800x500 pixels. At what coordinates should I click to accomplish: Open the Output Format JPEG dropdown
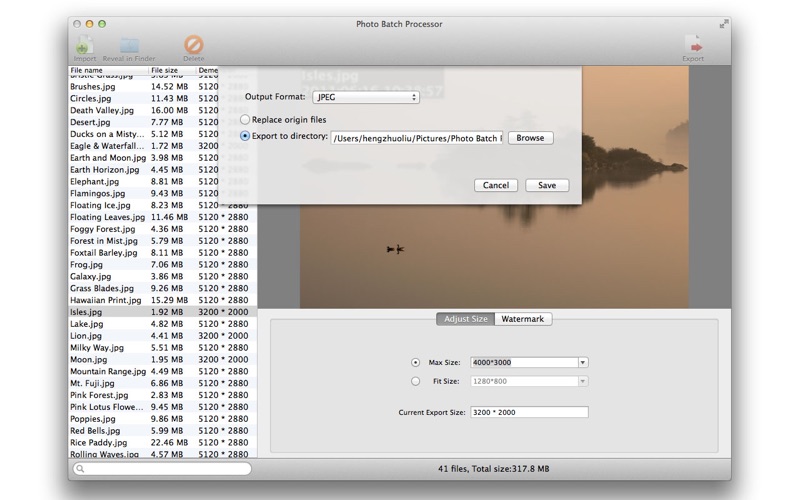point(366,97)
